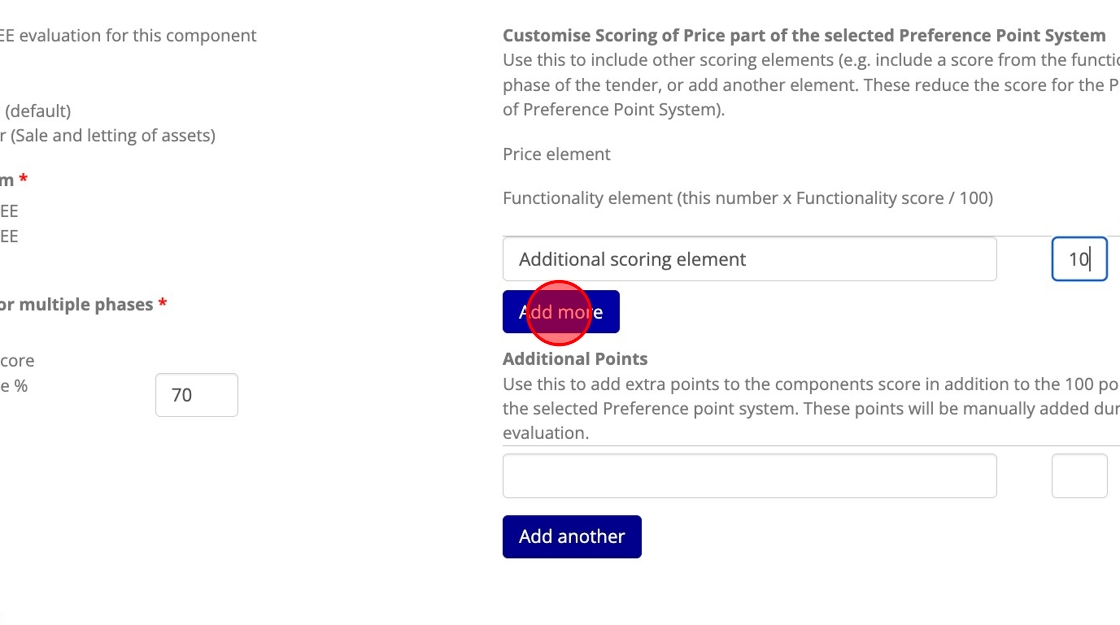The height and width of the screenshot is (625, 1120).
Task: Click the multiple phases required label
Action: click(83, 304)
